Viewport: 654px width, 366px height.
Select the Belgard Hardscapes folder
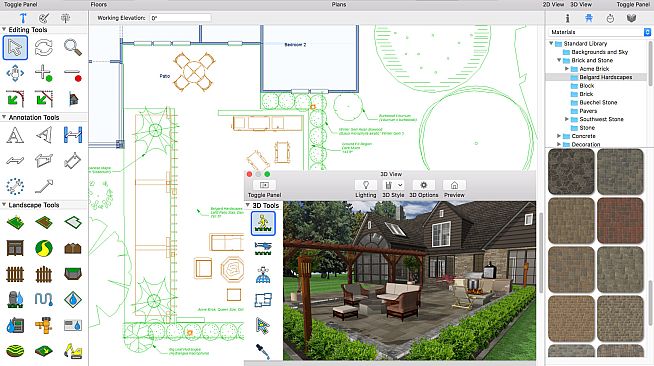606,77
